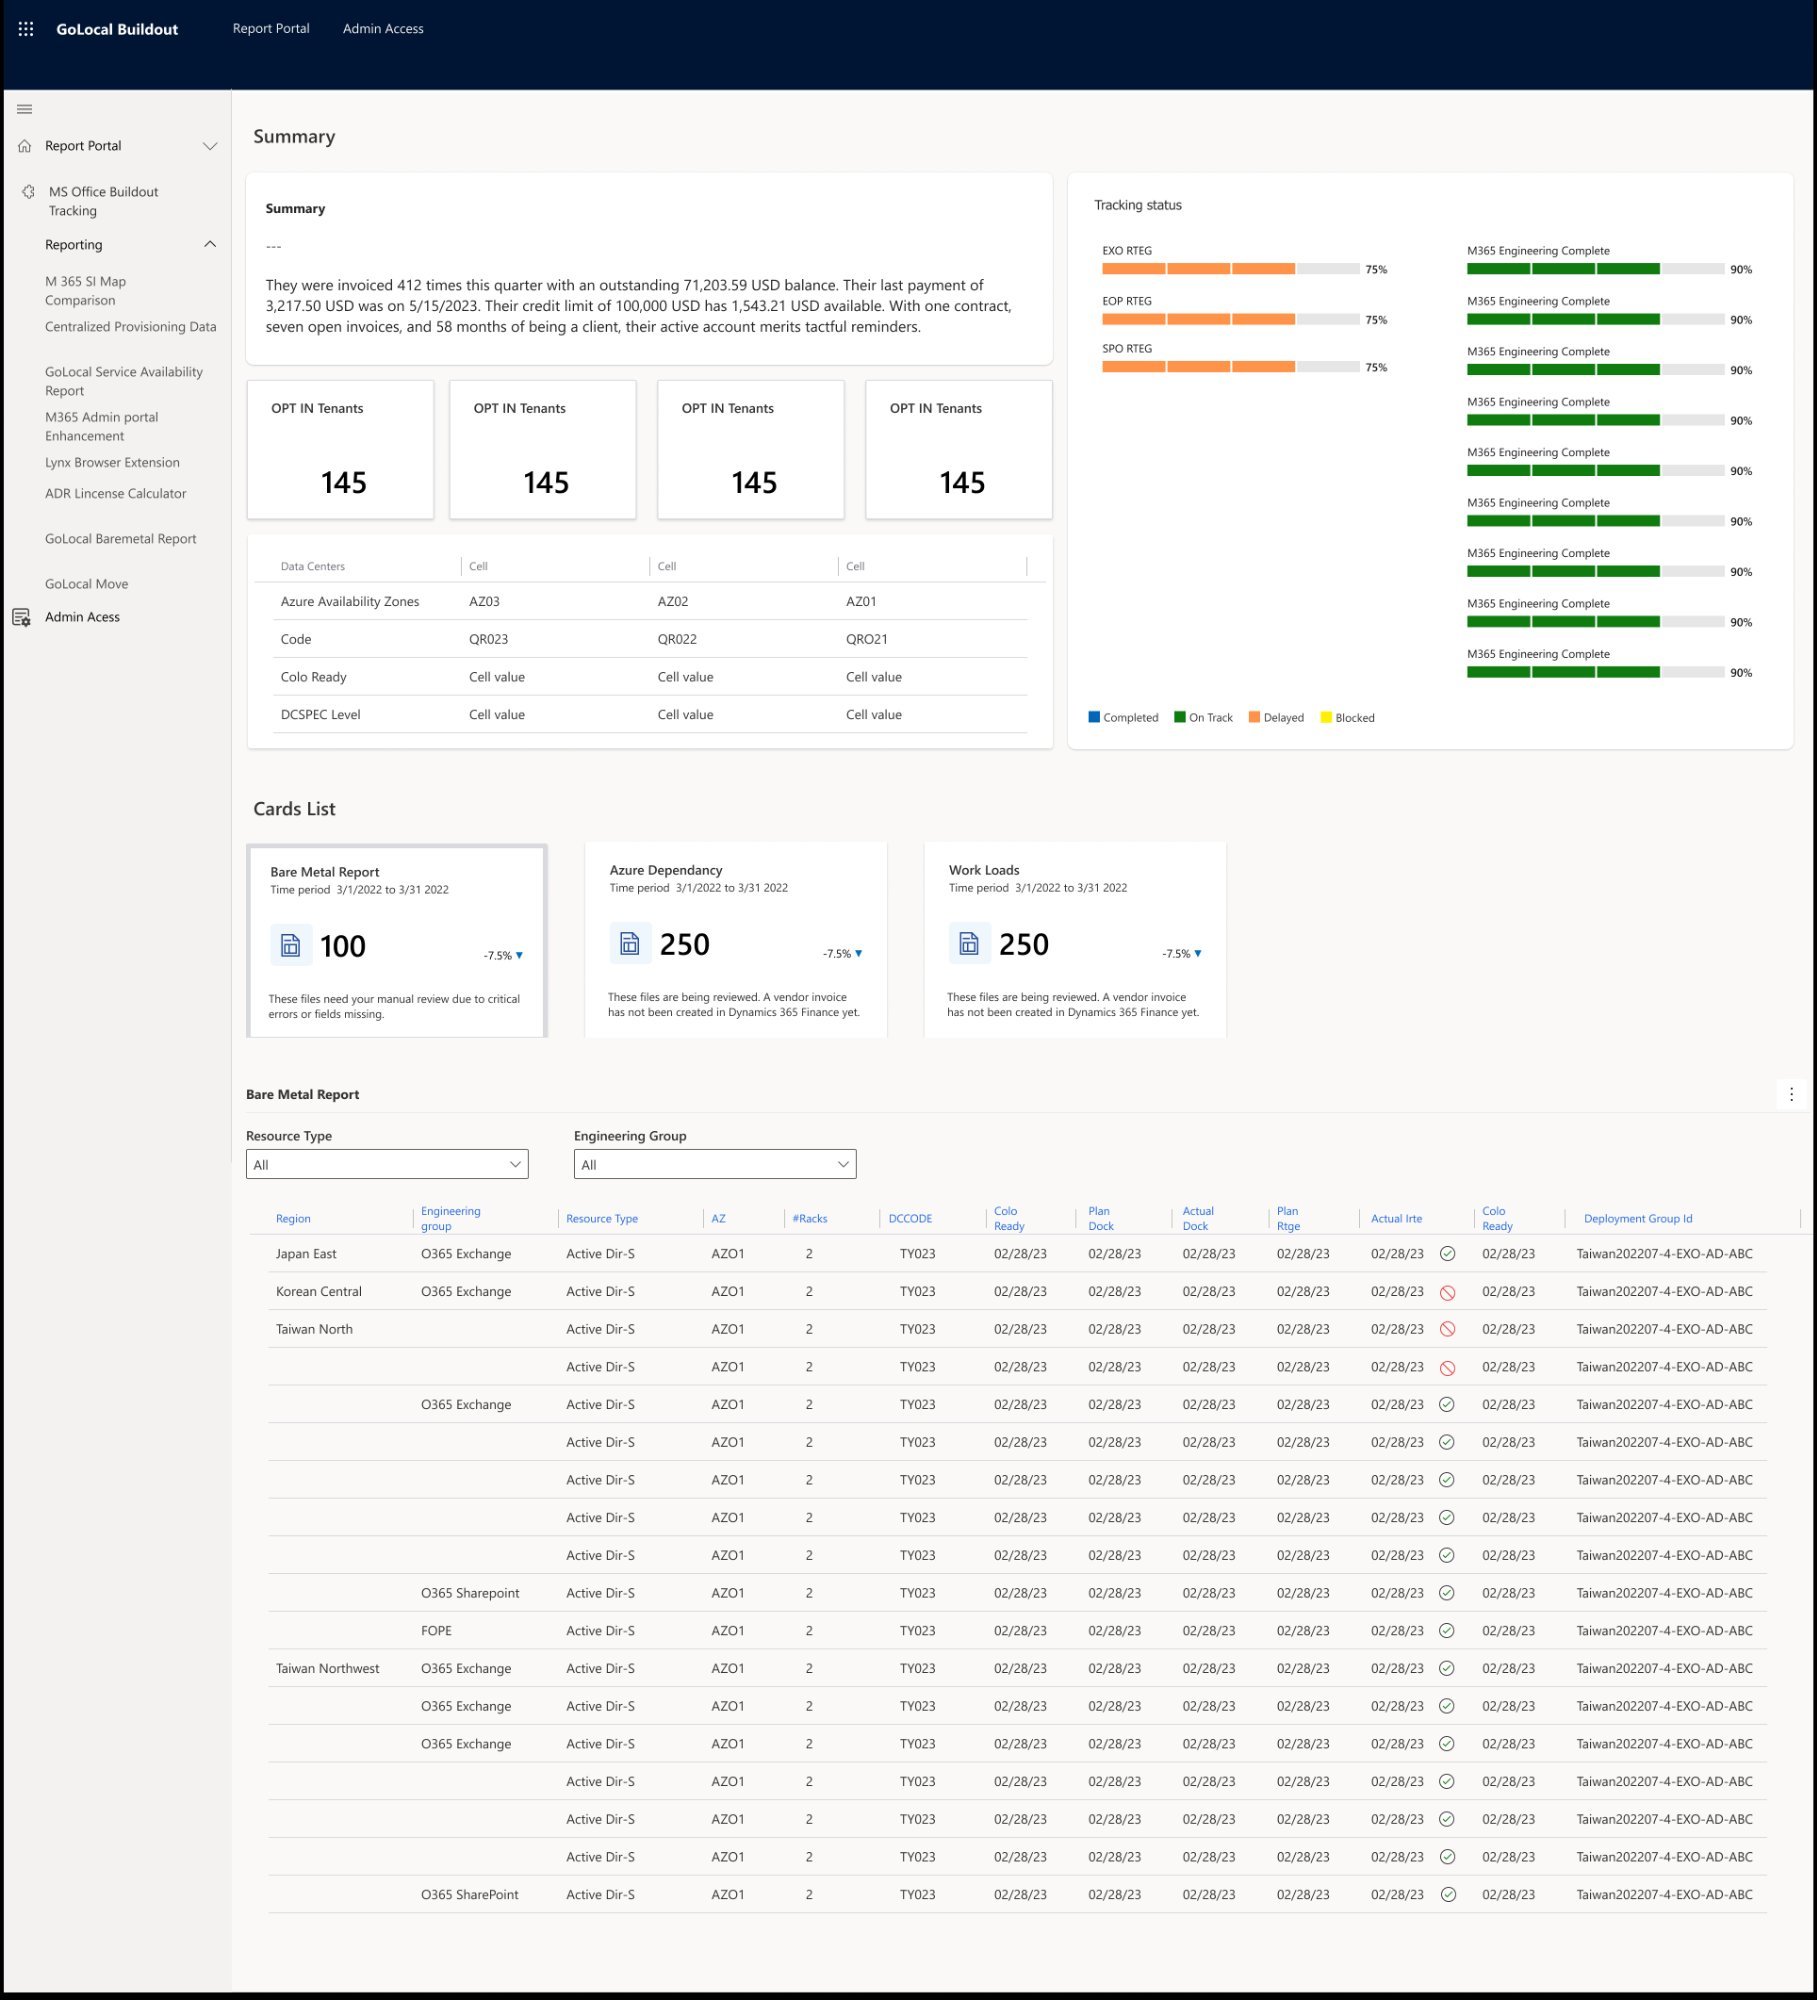Open the vertical ellipsis more options menu
Image resolution: width=1817 pixels, height=2000 pixels.
click(1790, 1095)
